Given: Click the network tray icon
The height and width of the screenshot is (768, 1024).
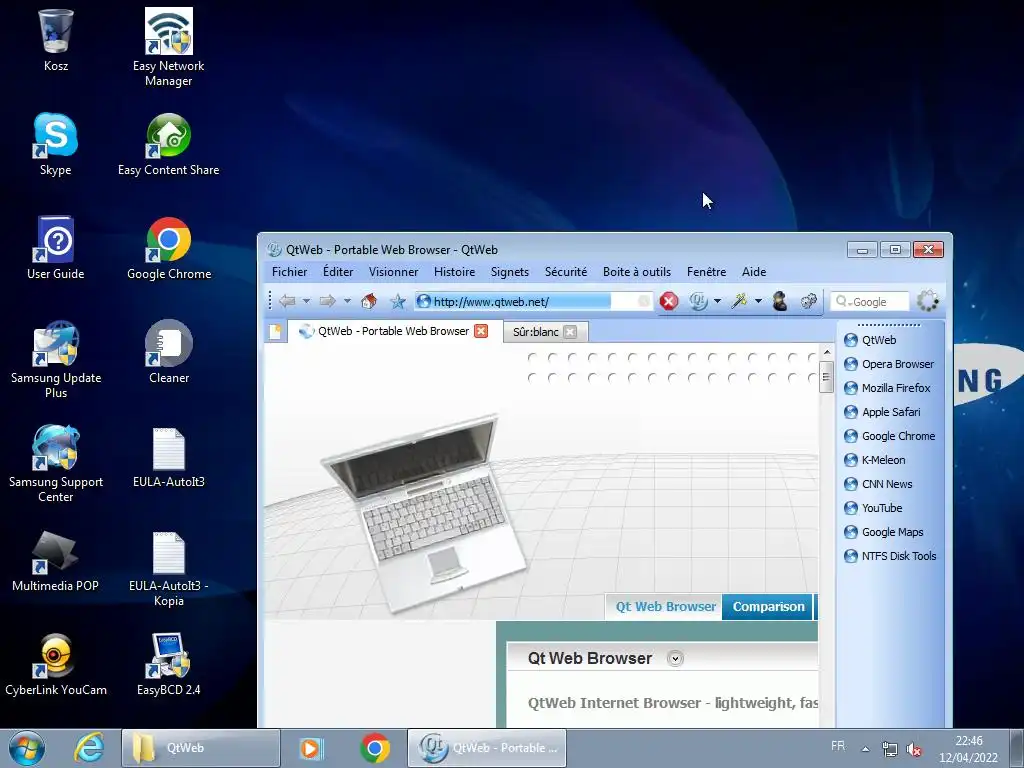Looking at the screenshot, I should (x=889, y=749).
